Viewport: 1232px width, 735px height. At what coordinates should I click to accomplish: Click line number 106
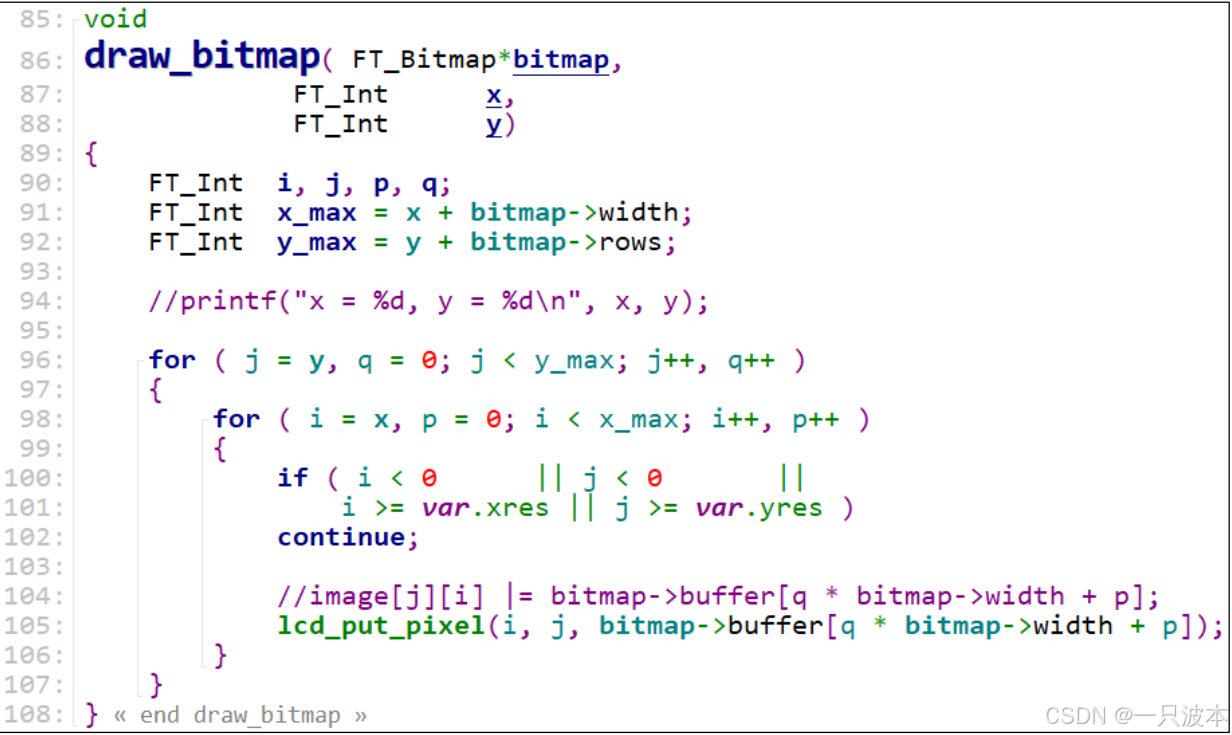coord(33,655)
